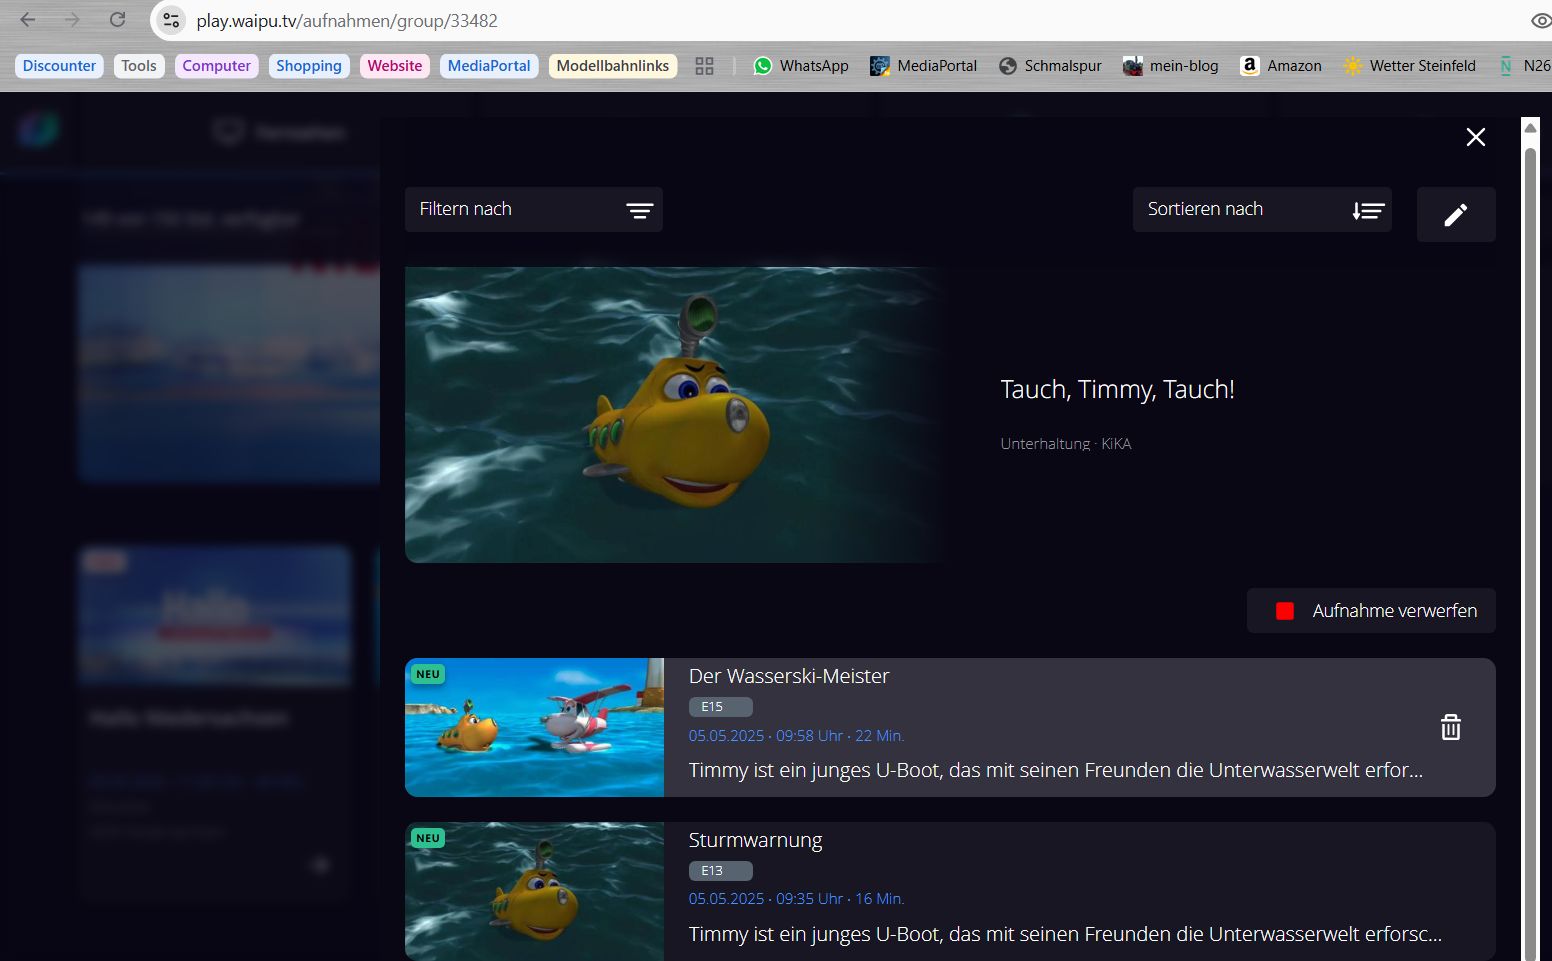The width and height of the screenshot is (1552, 961).
Task: Open the Computer bookmark folder
Action: coord(216,66)
